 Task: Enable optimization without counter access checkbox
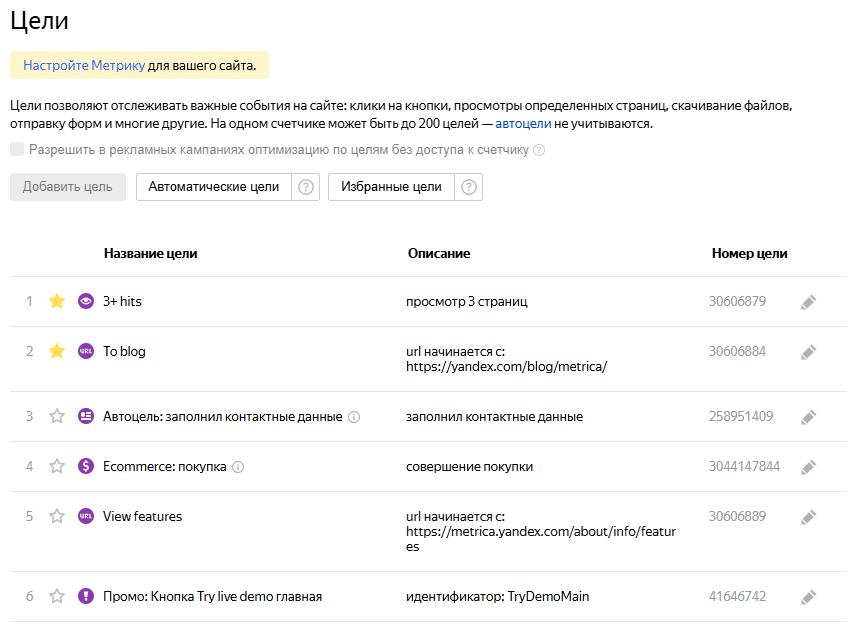click(x=17, y=150)
